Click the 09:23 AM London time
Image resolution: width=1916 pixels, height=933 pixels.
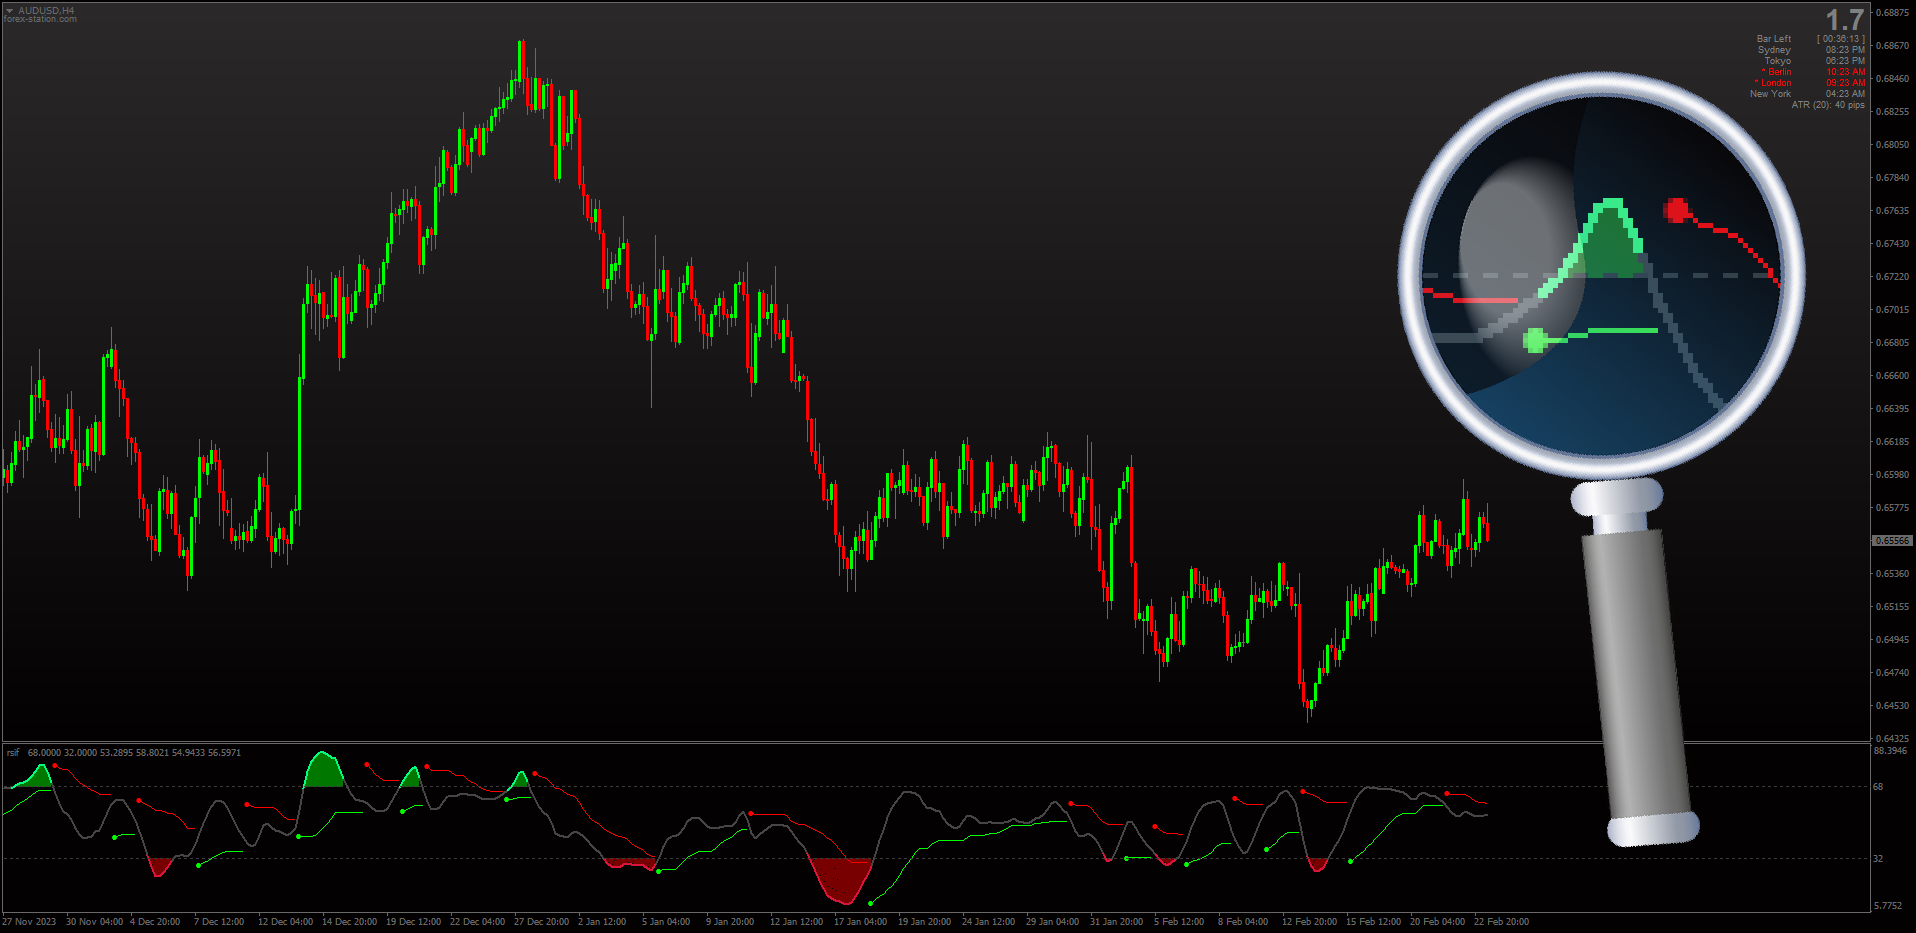(1845, 83)
